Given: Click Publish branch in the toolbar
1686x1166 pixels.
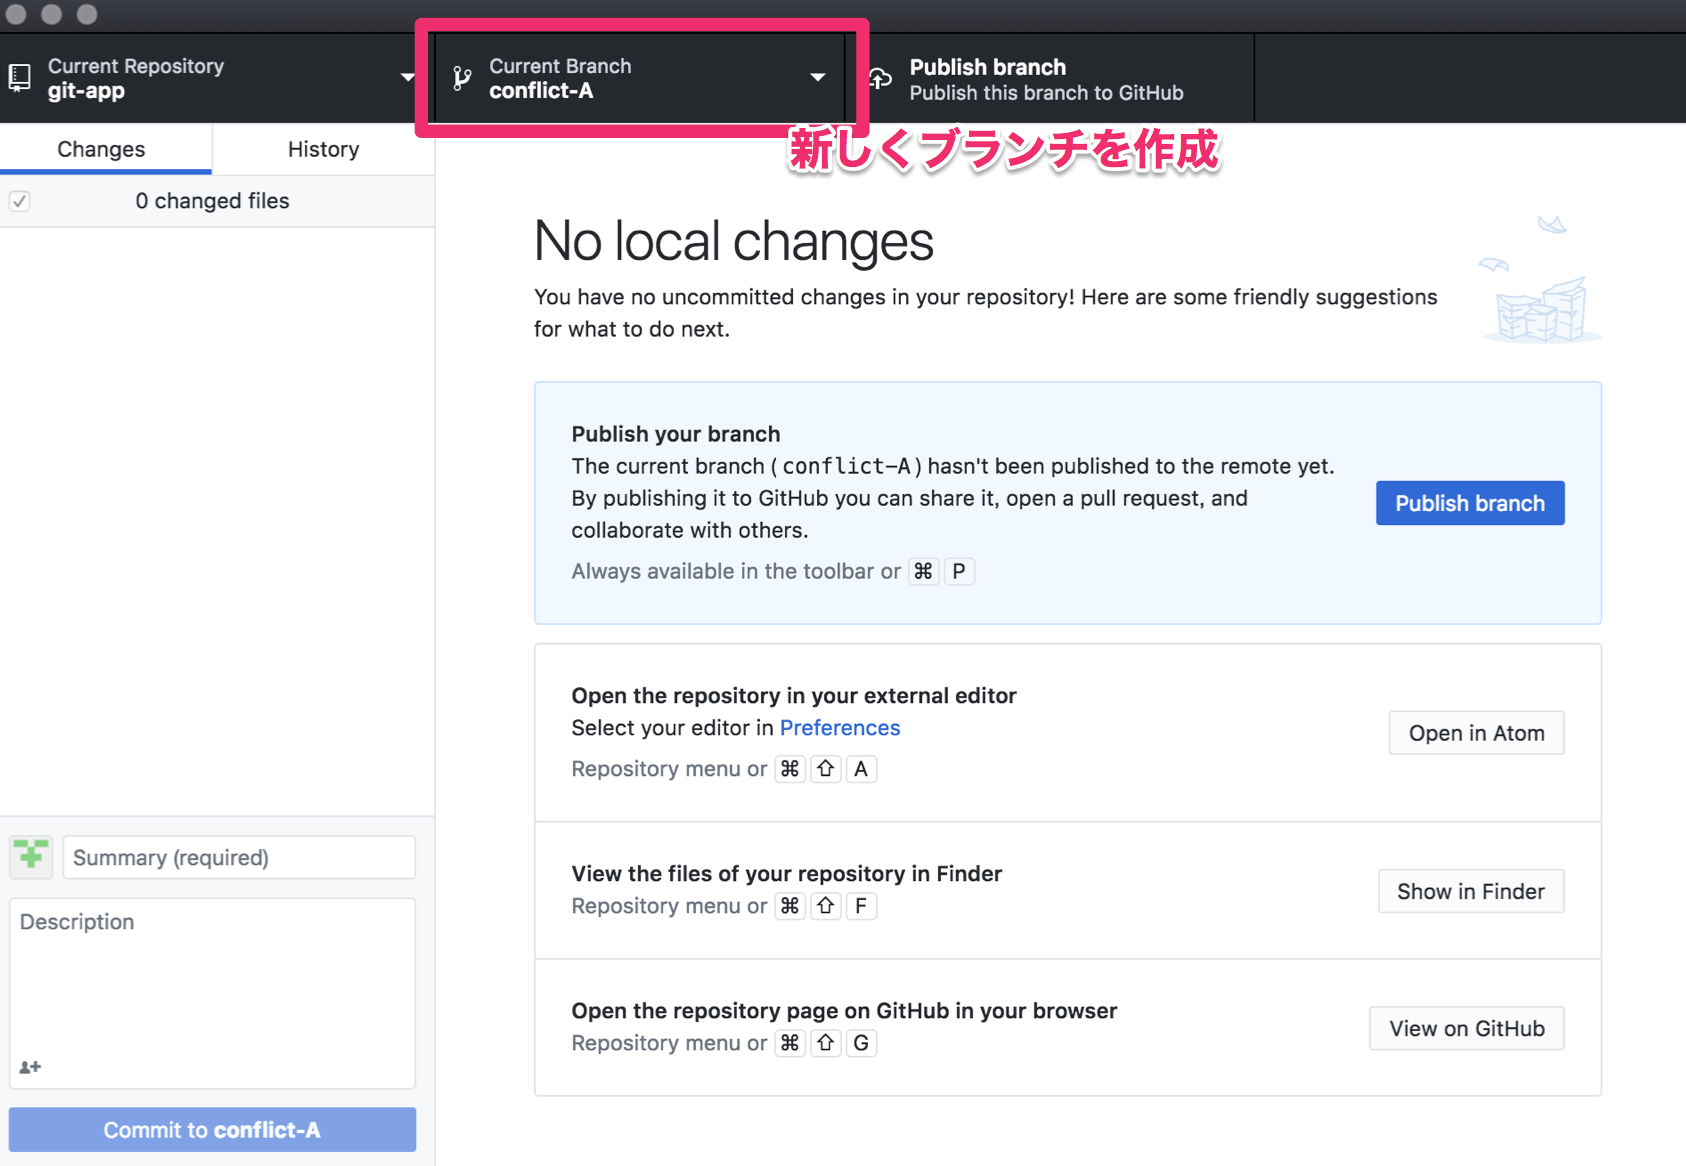Looking at the screenshot, I should [1046, 79].
